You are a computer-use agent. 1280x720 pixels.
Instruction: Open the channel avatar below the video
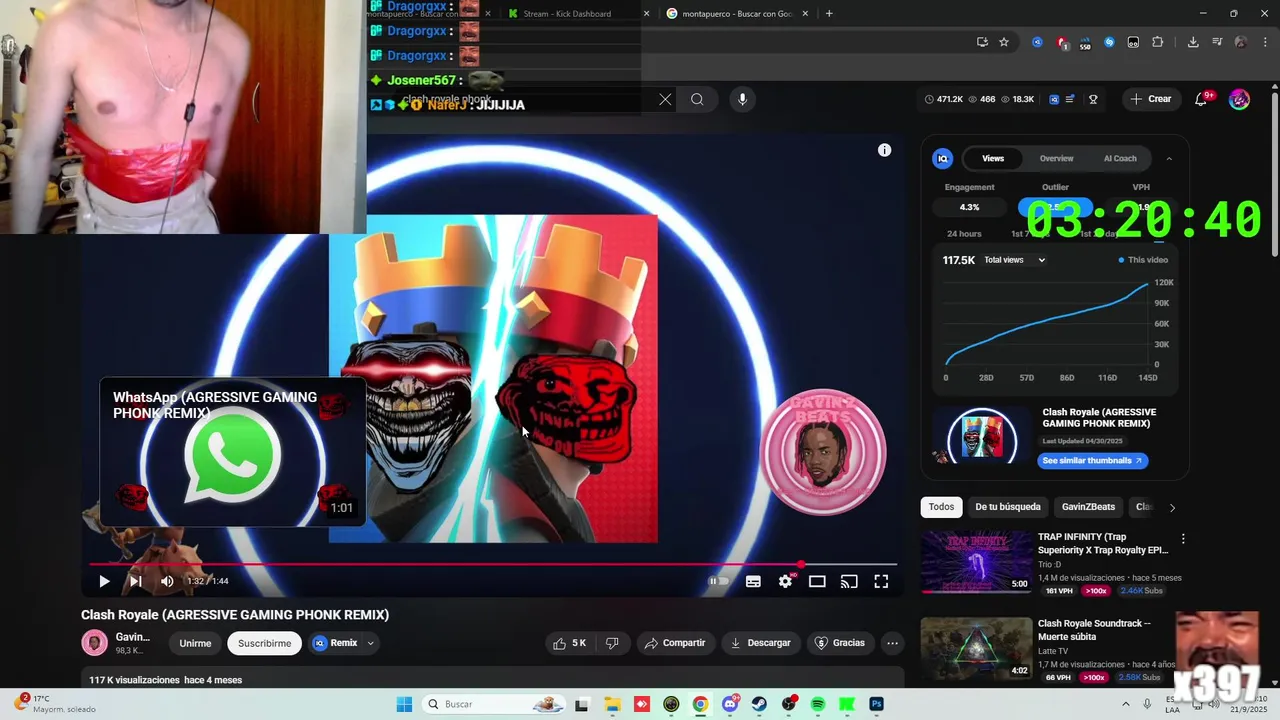click(94, 643)
